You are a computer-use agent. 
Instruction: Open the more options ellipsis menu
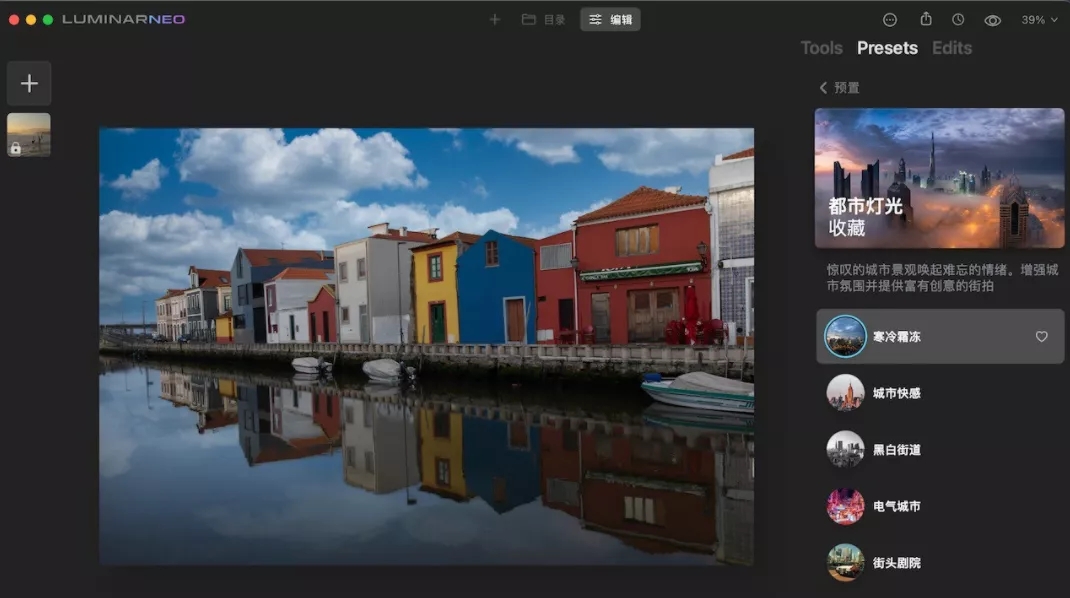(890, 19)
